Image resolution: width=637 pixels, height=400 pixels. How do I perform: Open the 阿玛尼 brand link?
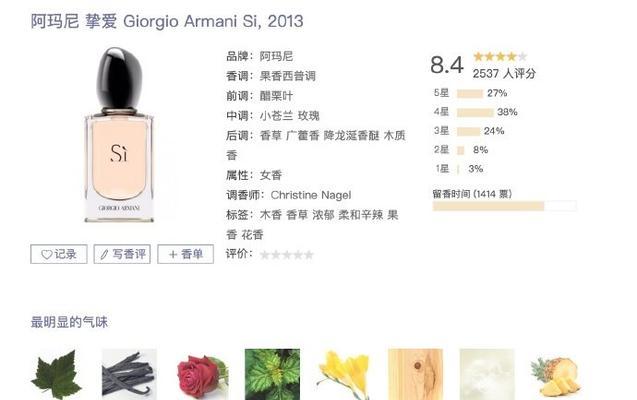(276, 56)
